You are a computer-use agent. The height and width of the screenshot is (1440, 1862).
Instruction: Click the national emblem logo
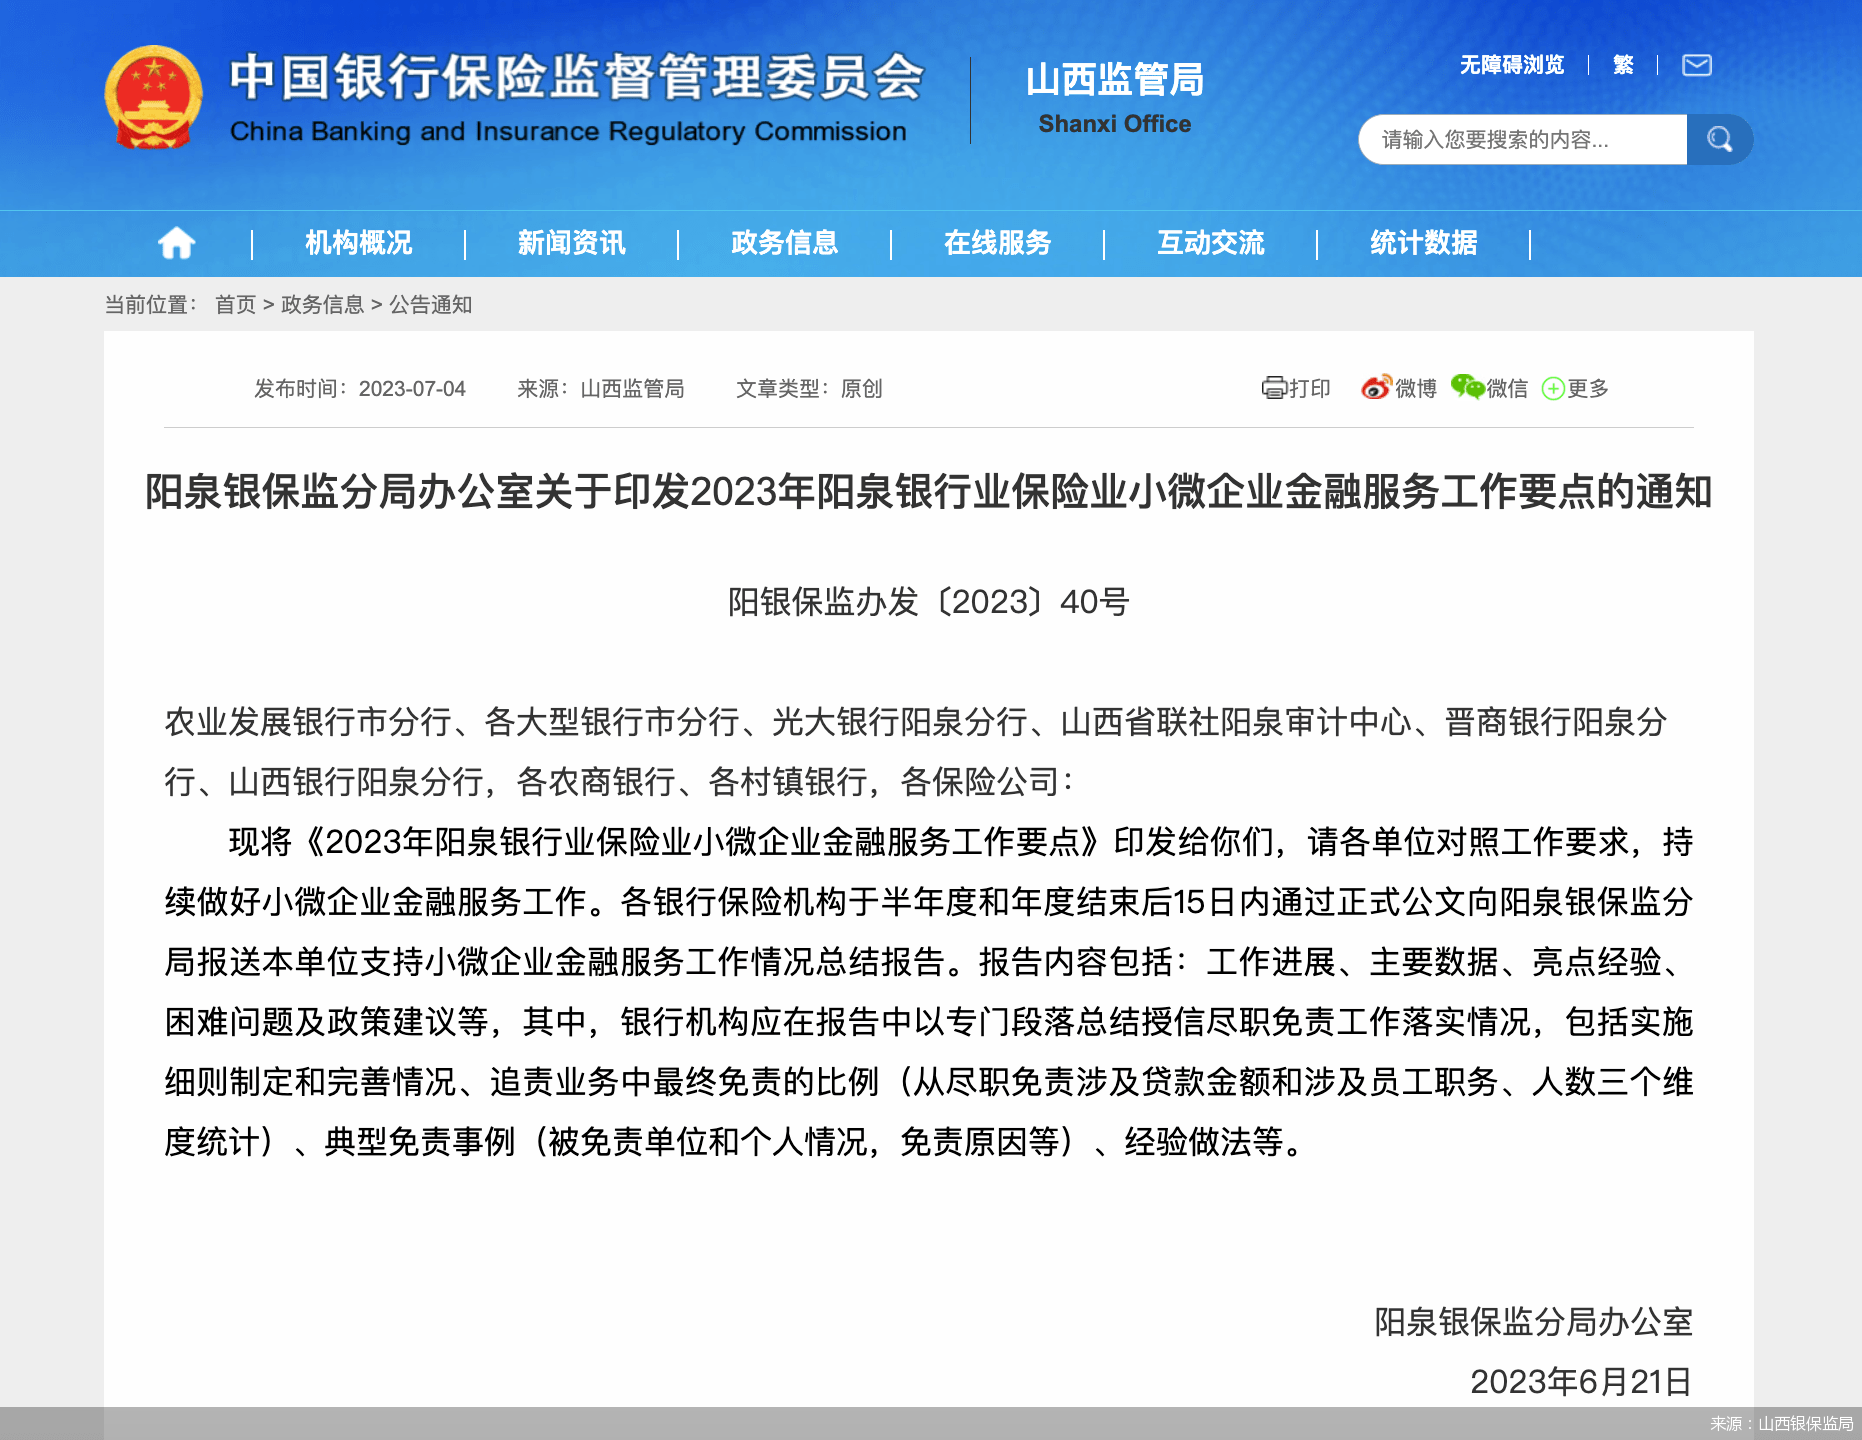[153, 98]
